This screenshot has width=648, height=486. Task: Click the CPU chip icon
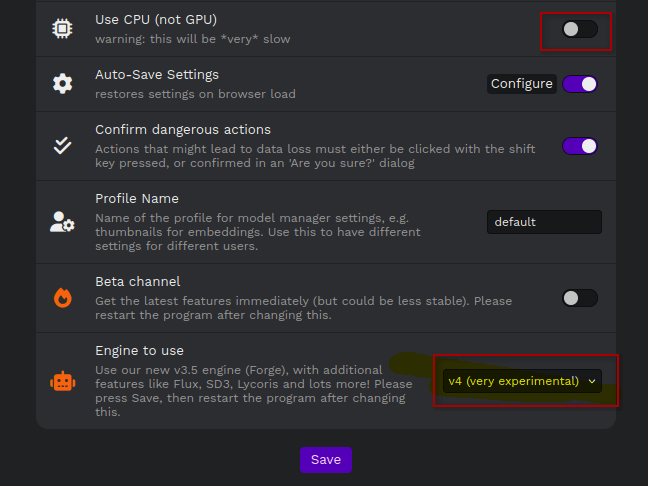pos(62,29)
